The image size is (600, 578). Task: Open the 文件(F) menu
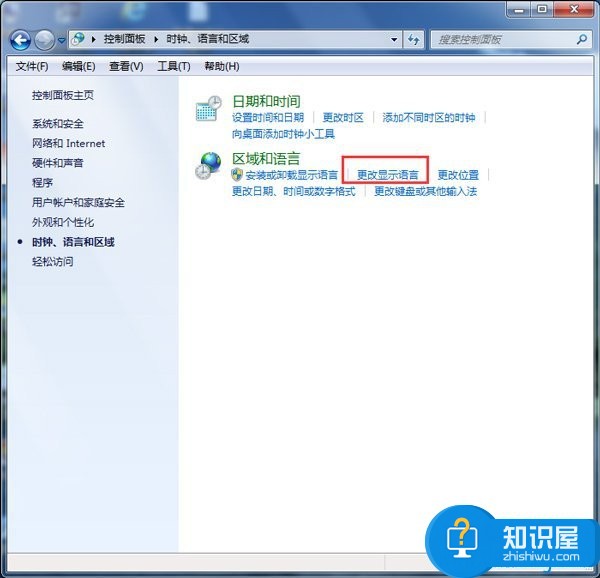tap(32, 67)
